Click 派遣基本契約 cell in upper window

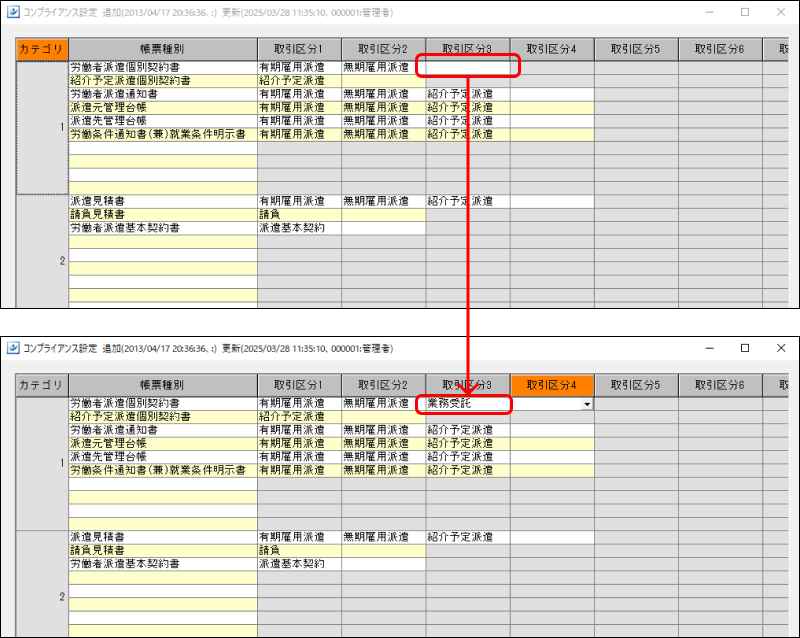299,228
